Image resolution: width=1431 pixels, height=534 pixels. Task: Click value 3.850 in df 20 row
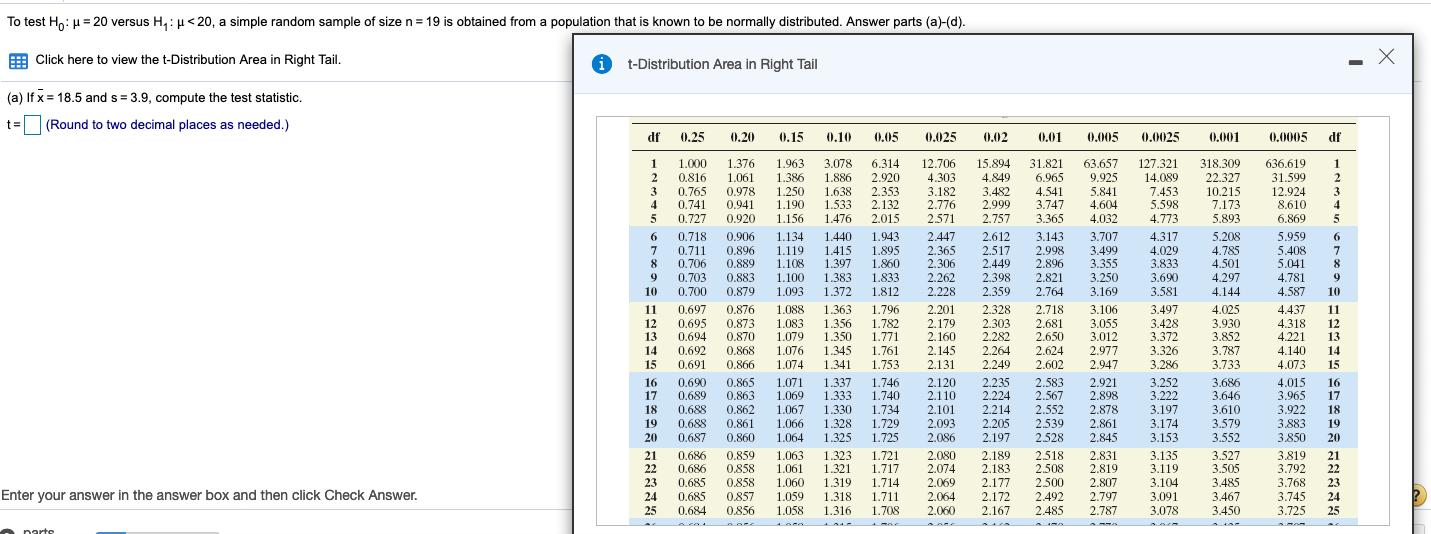pos(1291,437)
